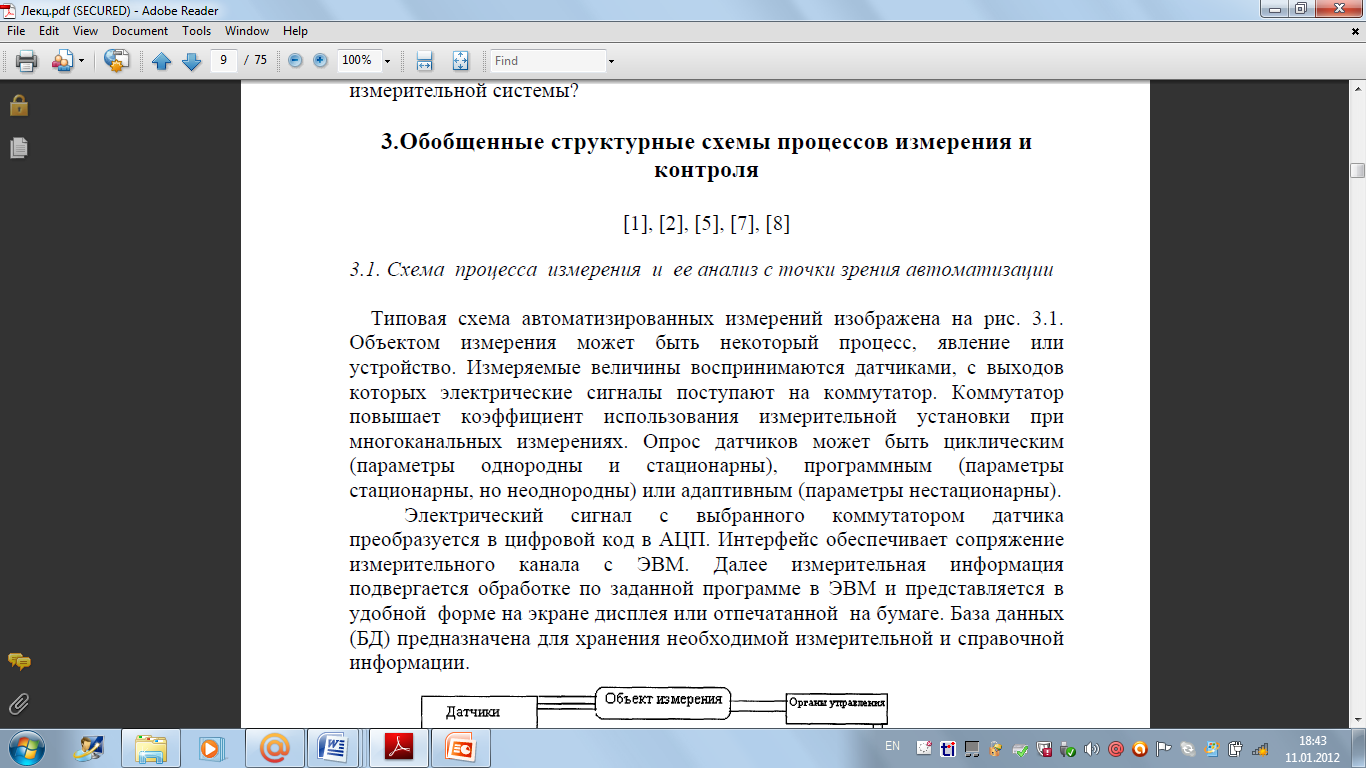Switch to Microsoft Word on taskbar
1366x768 pixels.
click(333, 748)
